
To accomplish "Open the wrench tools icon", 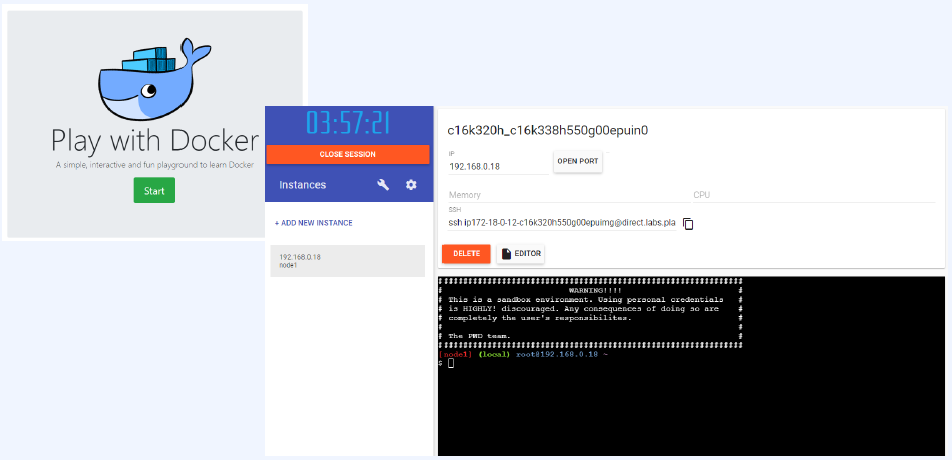I will pyautogui.click(x=383, y=185).
